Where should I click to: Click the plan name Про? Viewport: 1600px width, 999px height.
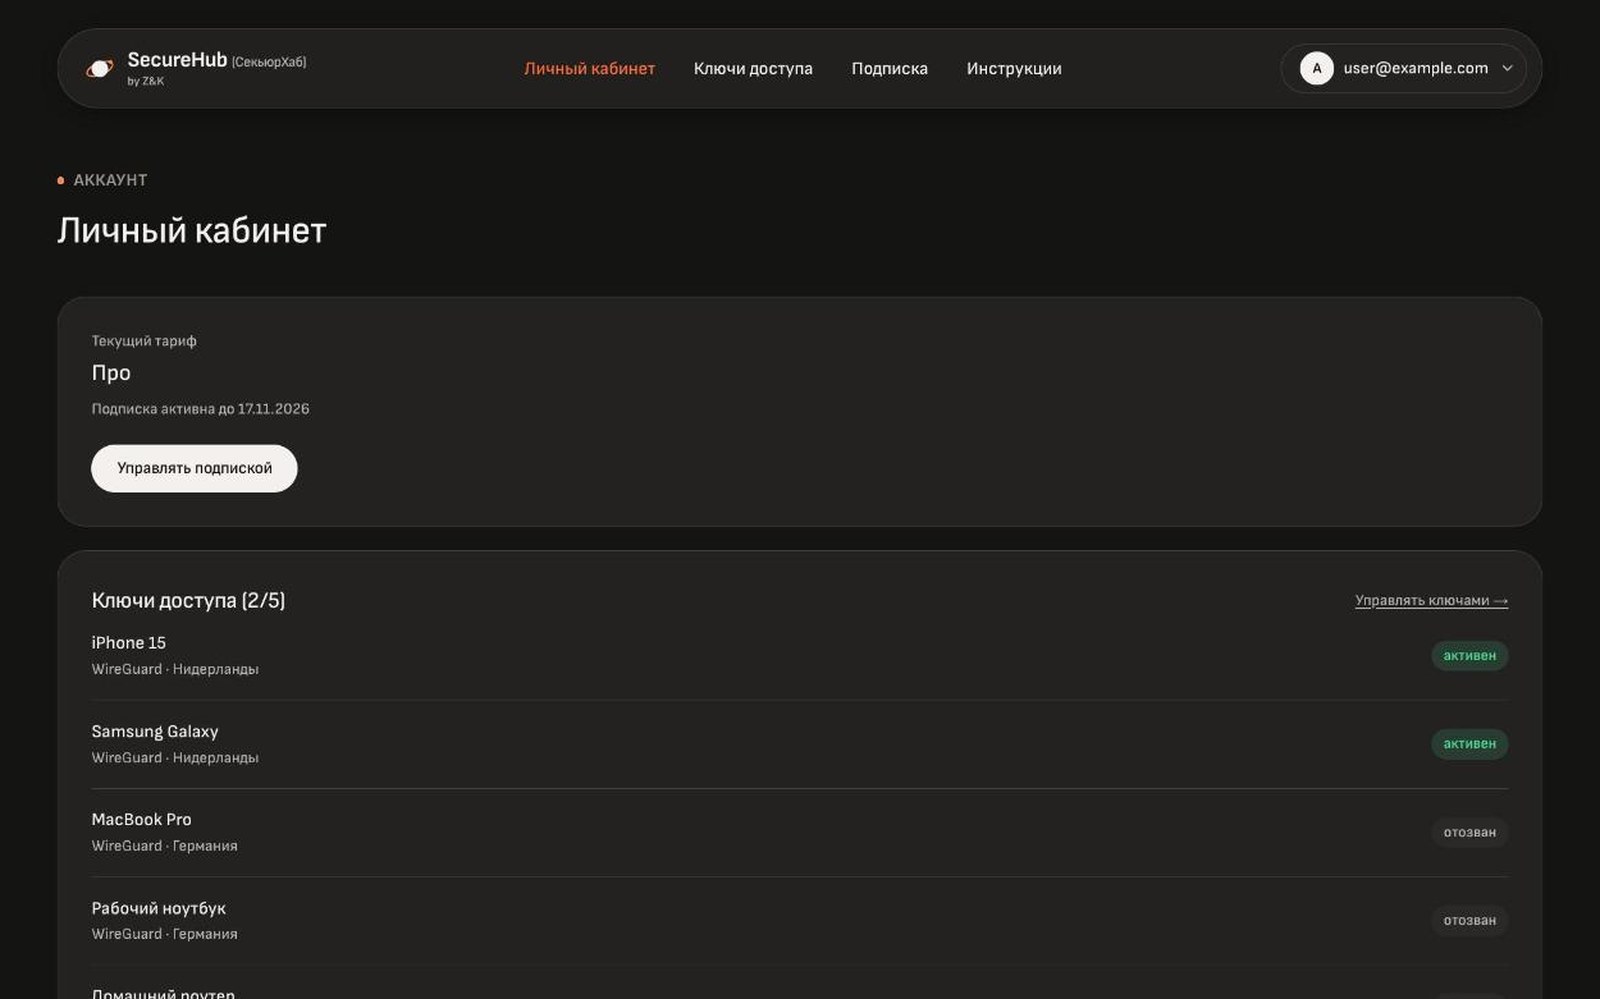click(x=111, y=372)
